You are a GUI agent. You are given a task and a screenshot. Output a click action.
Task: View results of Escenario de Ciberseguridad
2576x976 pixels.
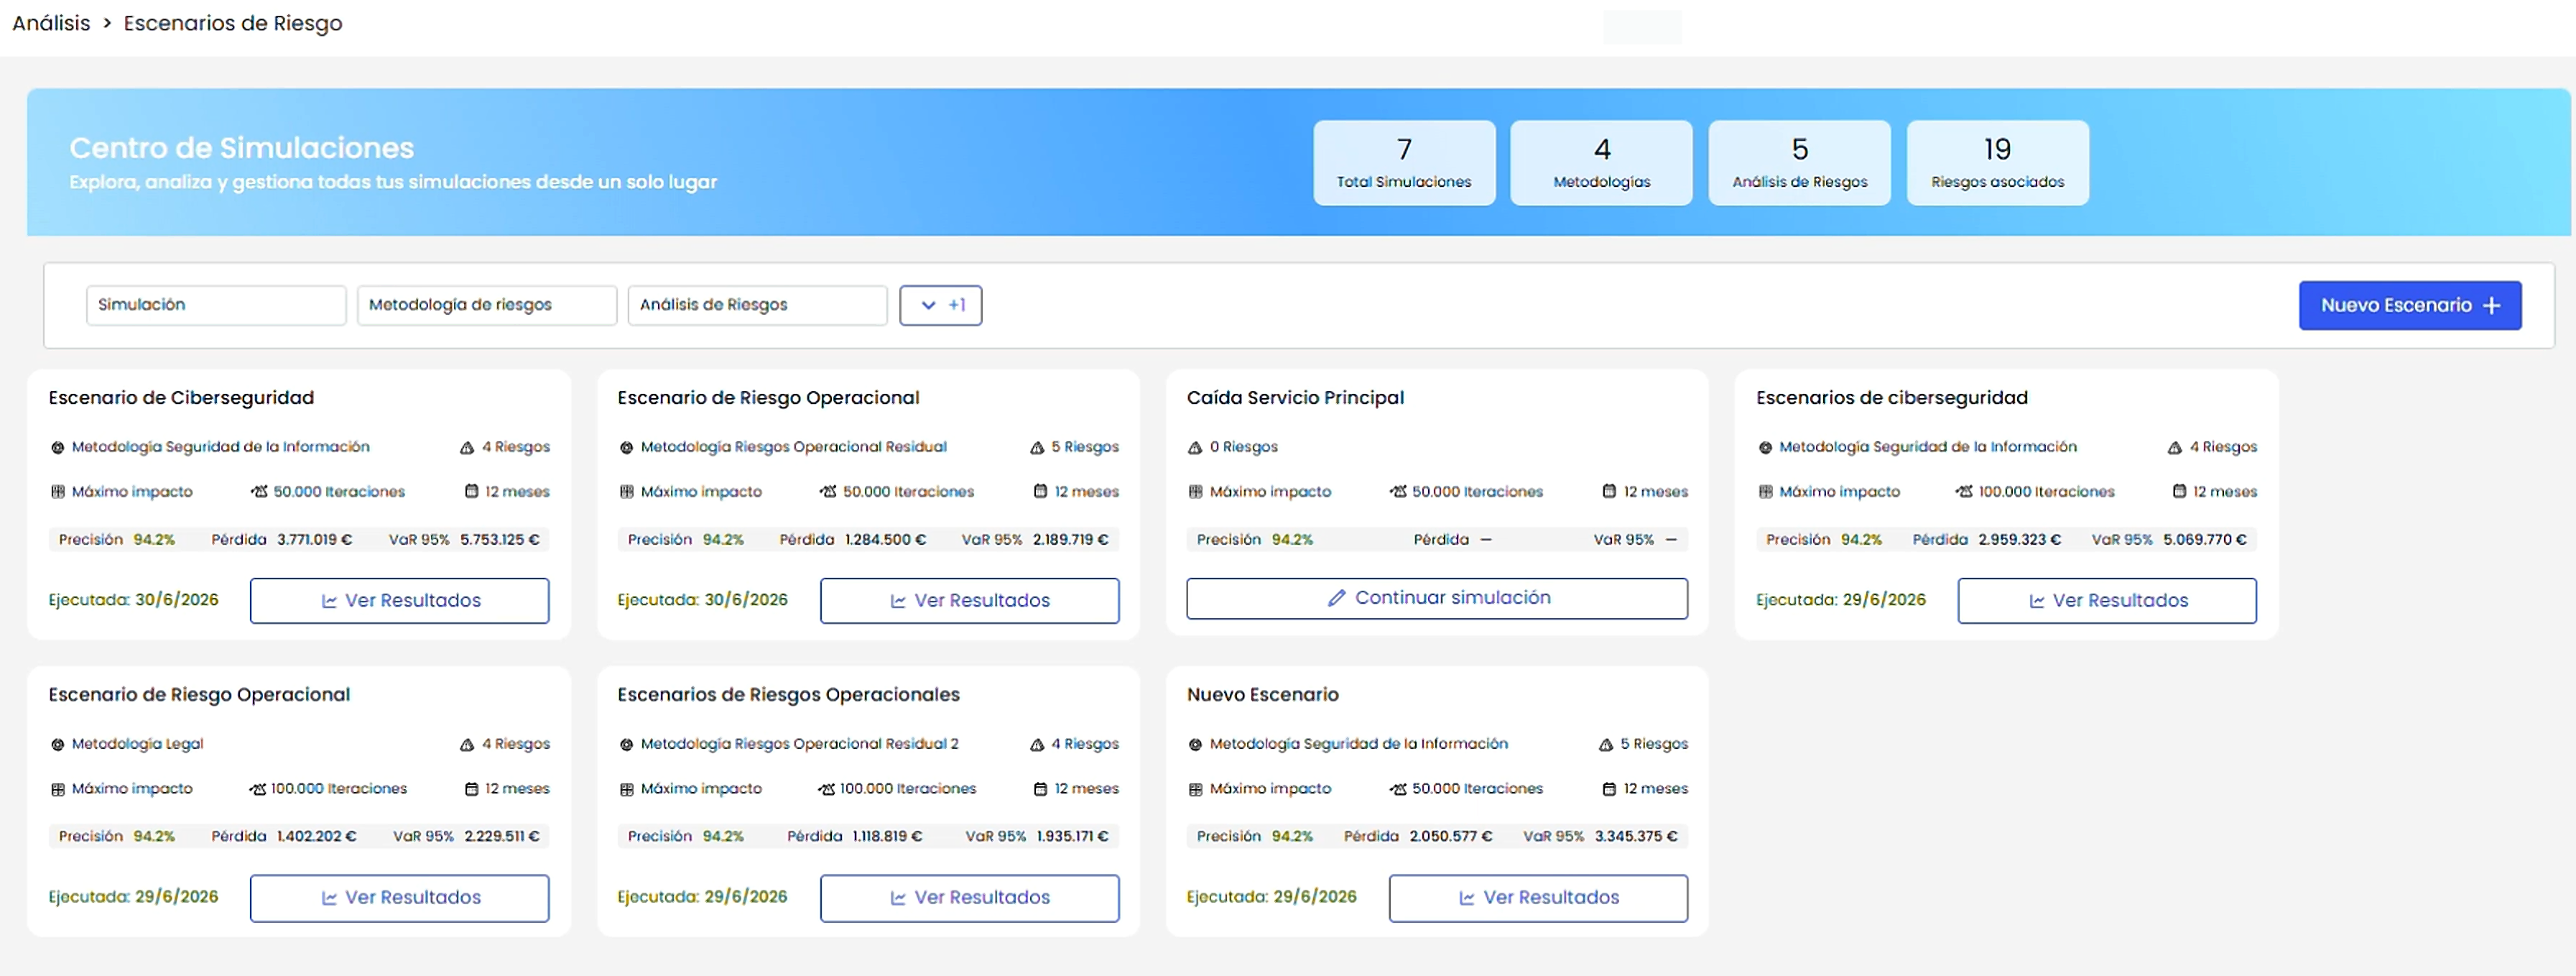click(400, 600)
